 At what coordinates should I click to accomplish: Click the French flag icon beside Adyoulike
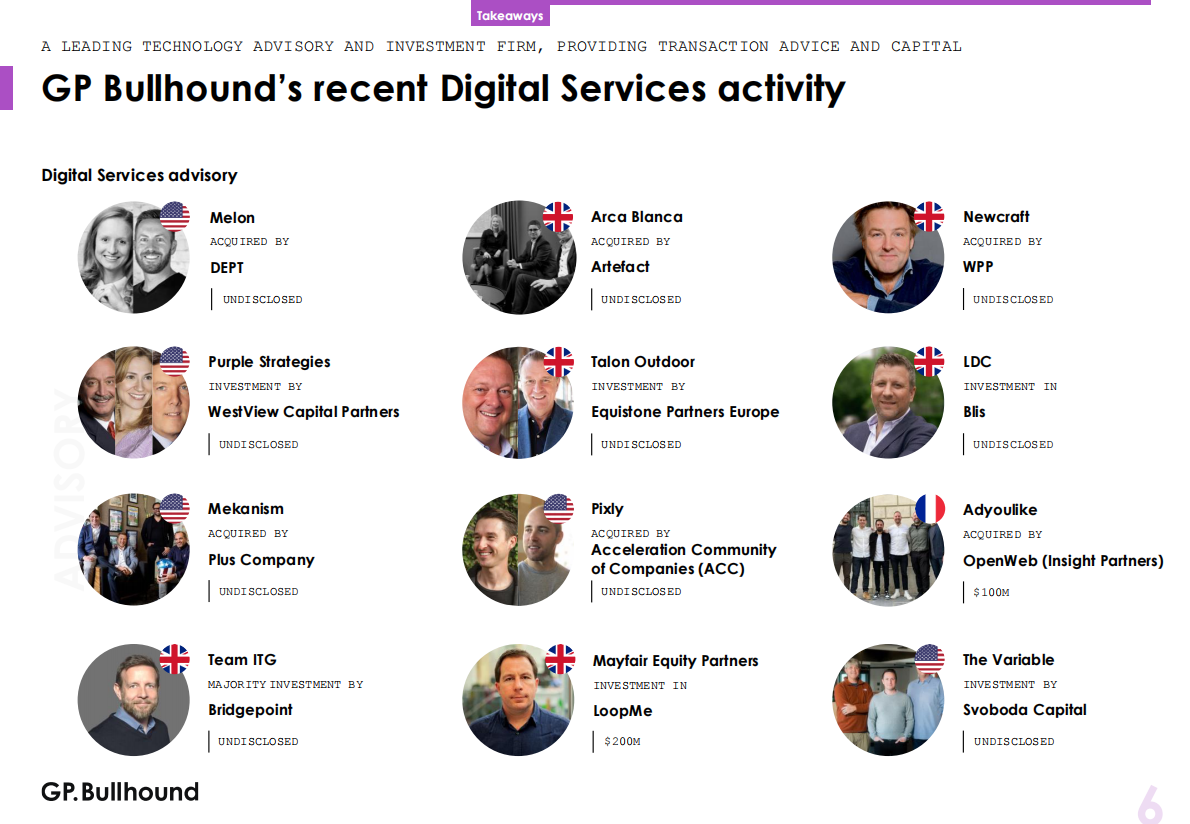[x=929, y=509]
